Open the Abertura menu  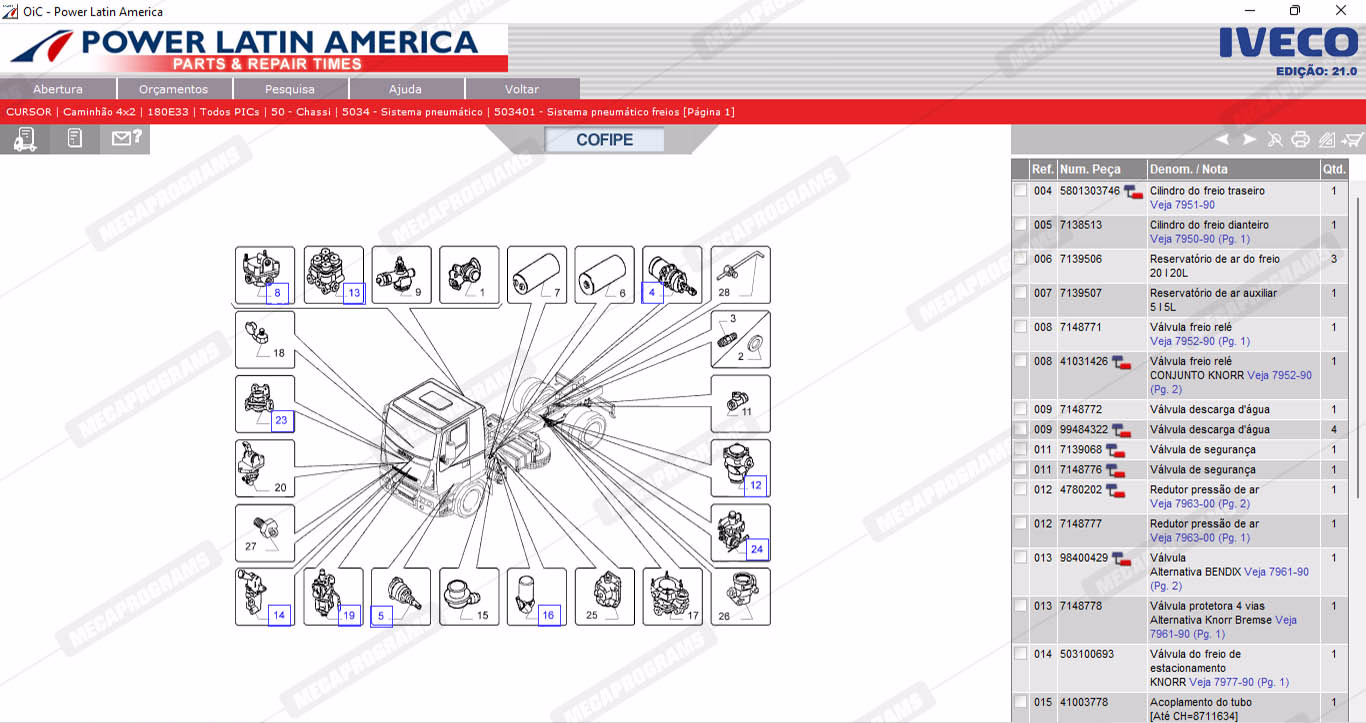coord(58,89)
